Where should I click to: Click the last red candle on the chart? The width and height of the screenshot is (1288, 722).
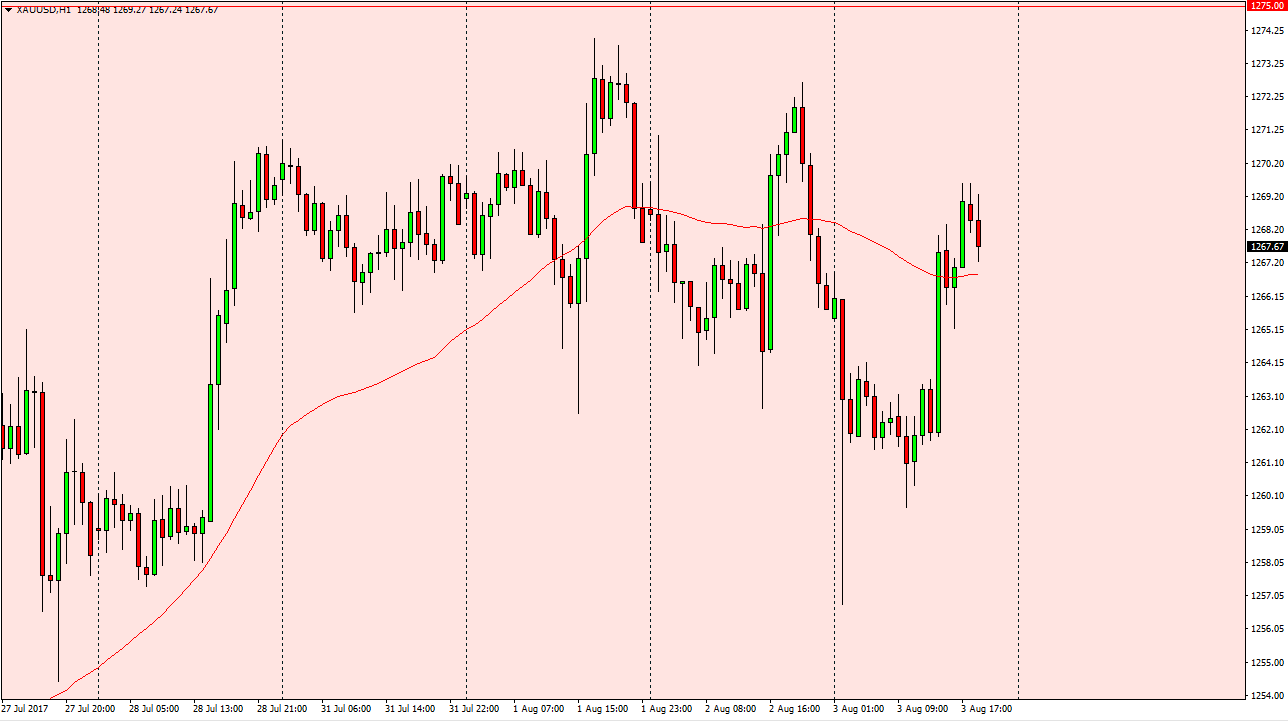point(979,233)
